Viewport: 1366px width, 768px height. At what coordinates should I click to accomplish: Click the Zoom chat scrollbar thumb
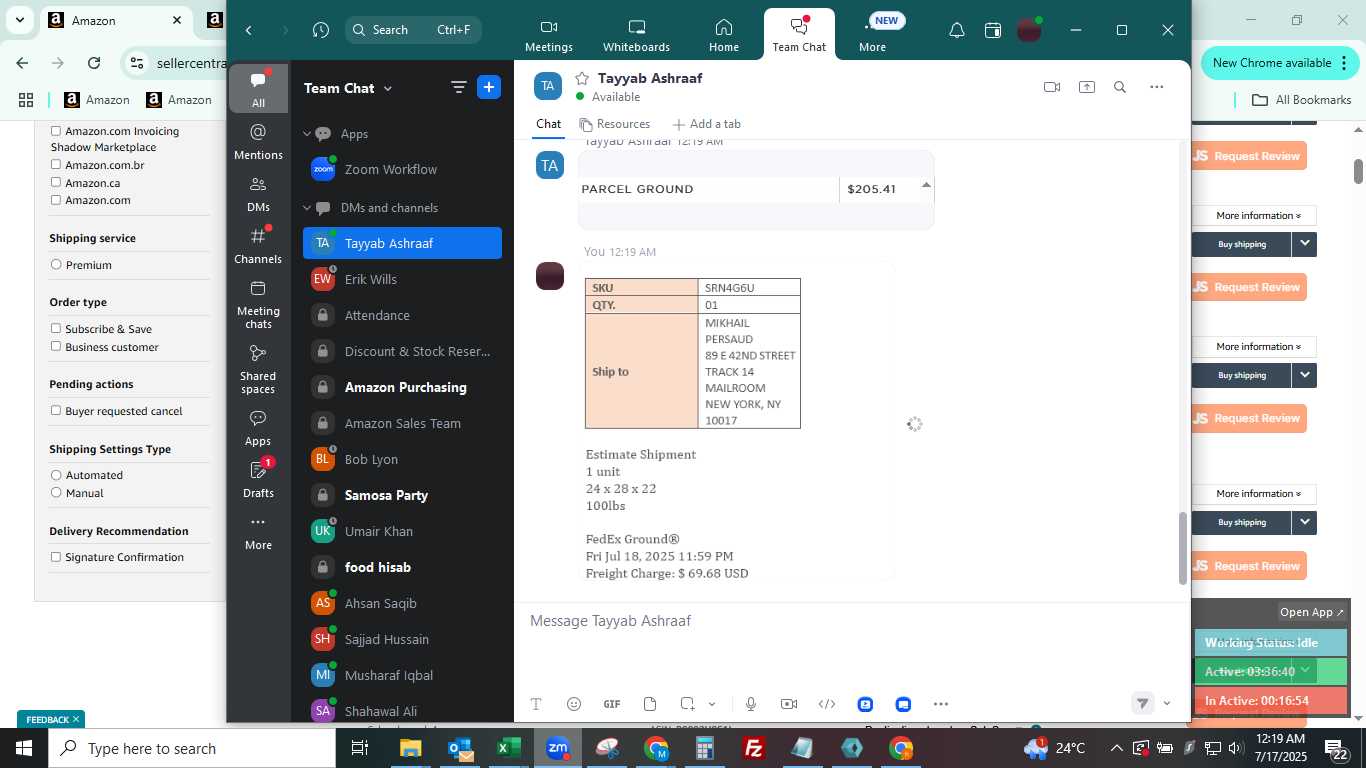coord(1182,548)
